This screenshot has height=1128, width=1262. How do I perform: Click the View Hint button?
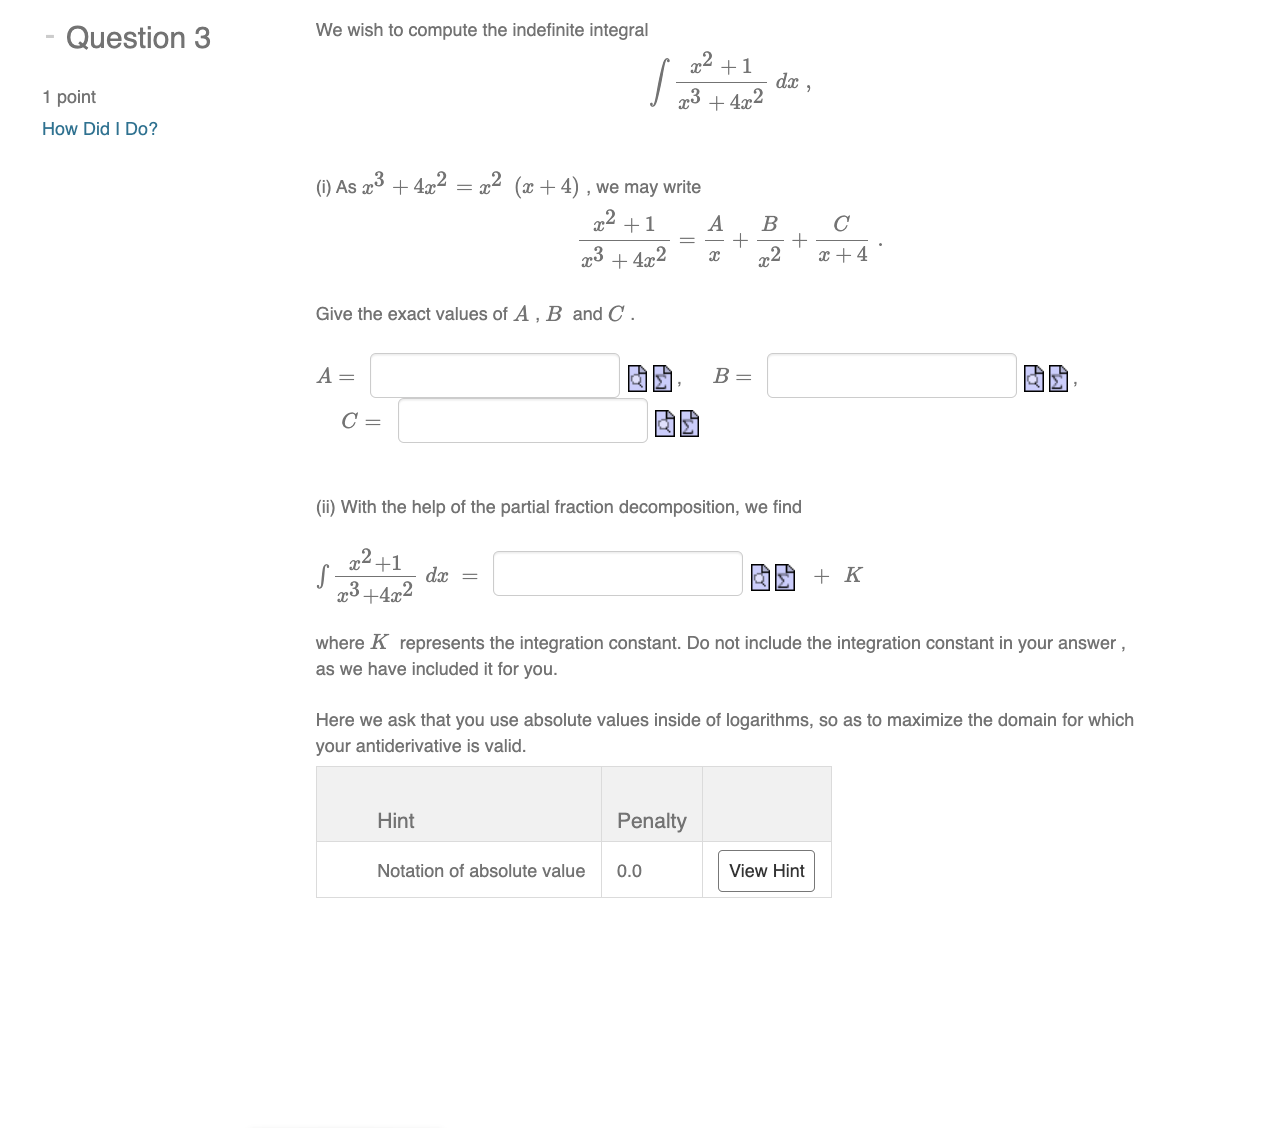point(766,870)
